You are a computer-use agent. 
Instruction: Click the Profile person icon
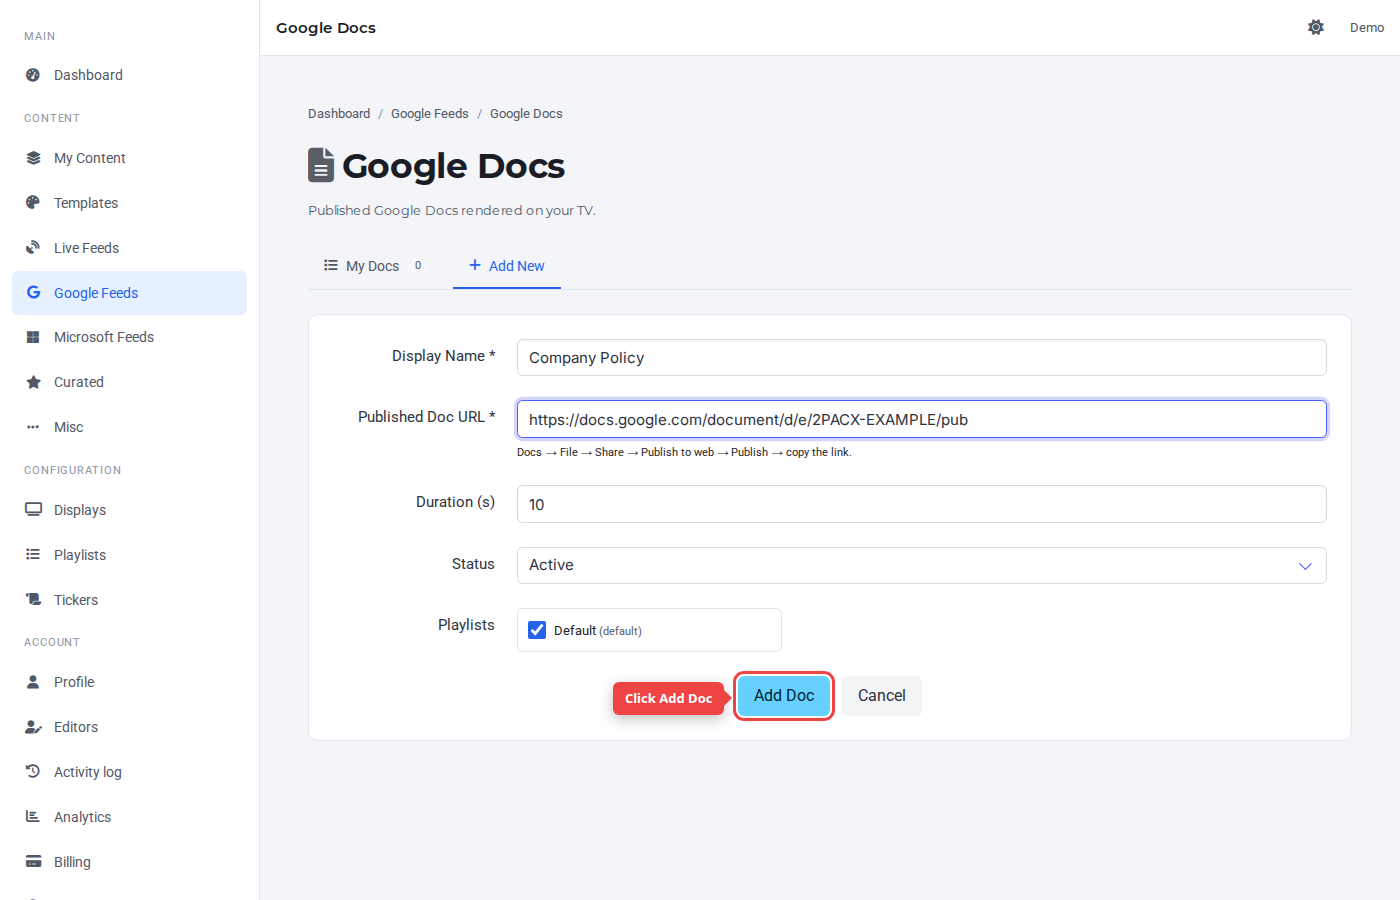click(33, 682)
